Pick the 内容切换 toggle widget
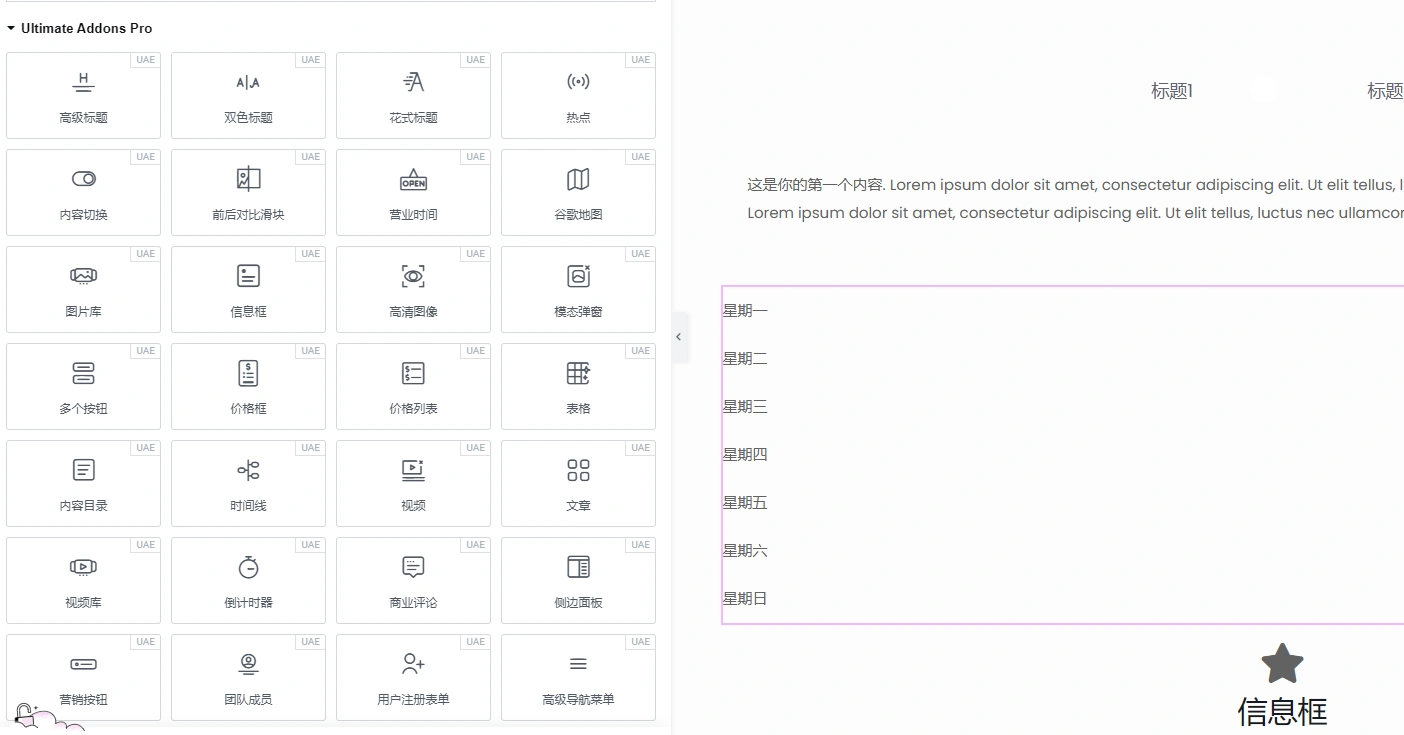 (83, 192)
